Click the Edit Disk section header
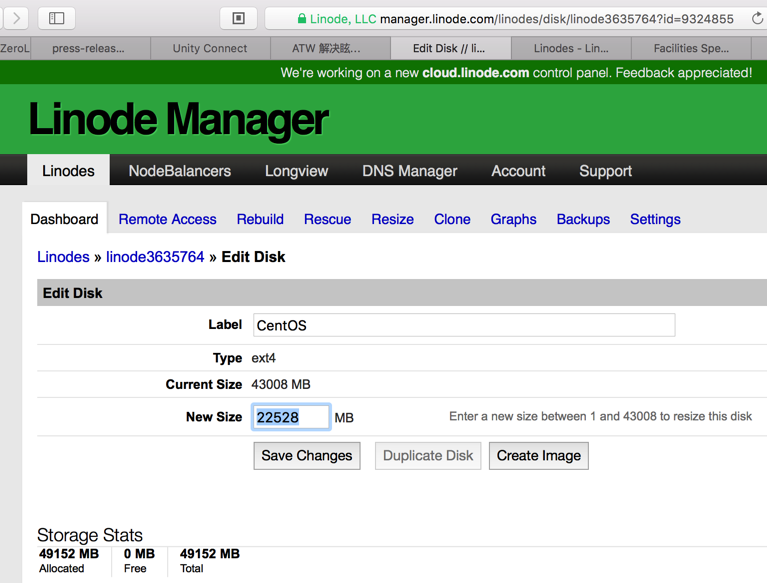The height and width of the screenshot is (583, 767). coord(402,293)
